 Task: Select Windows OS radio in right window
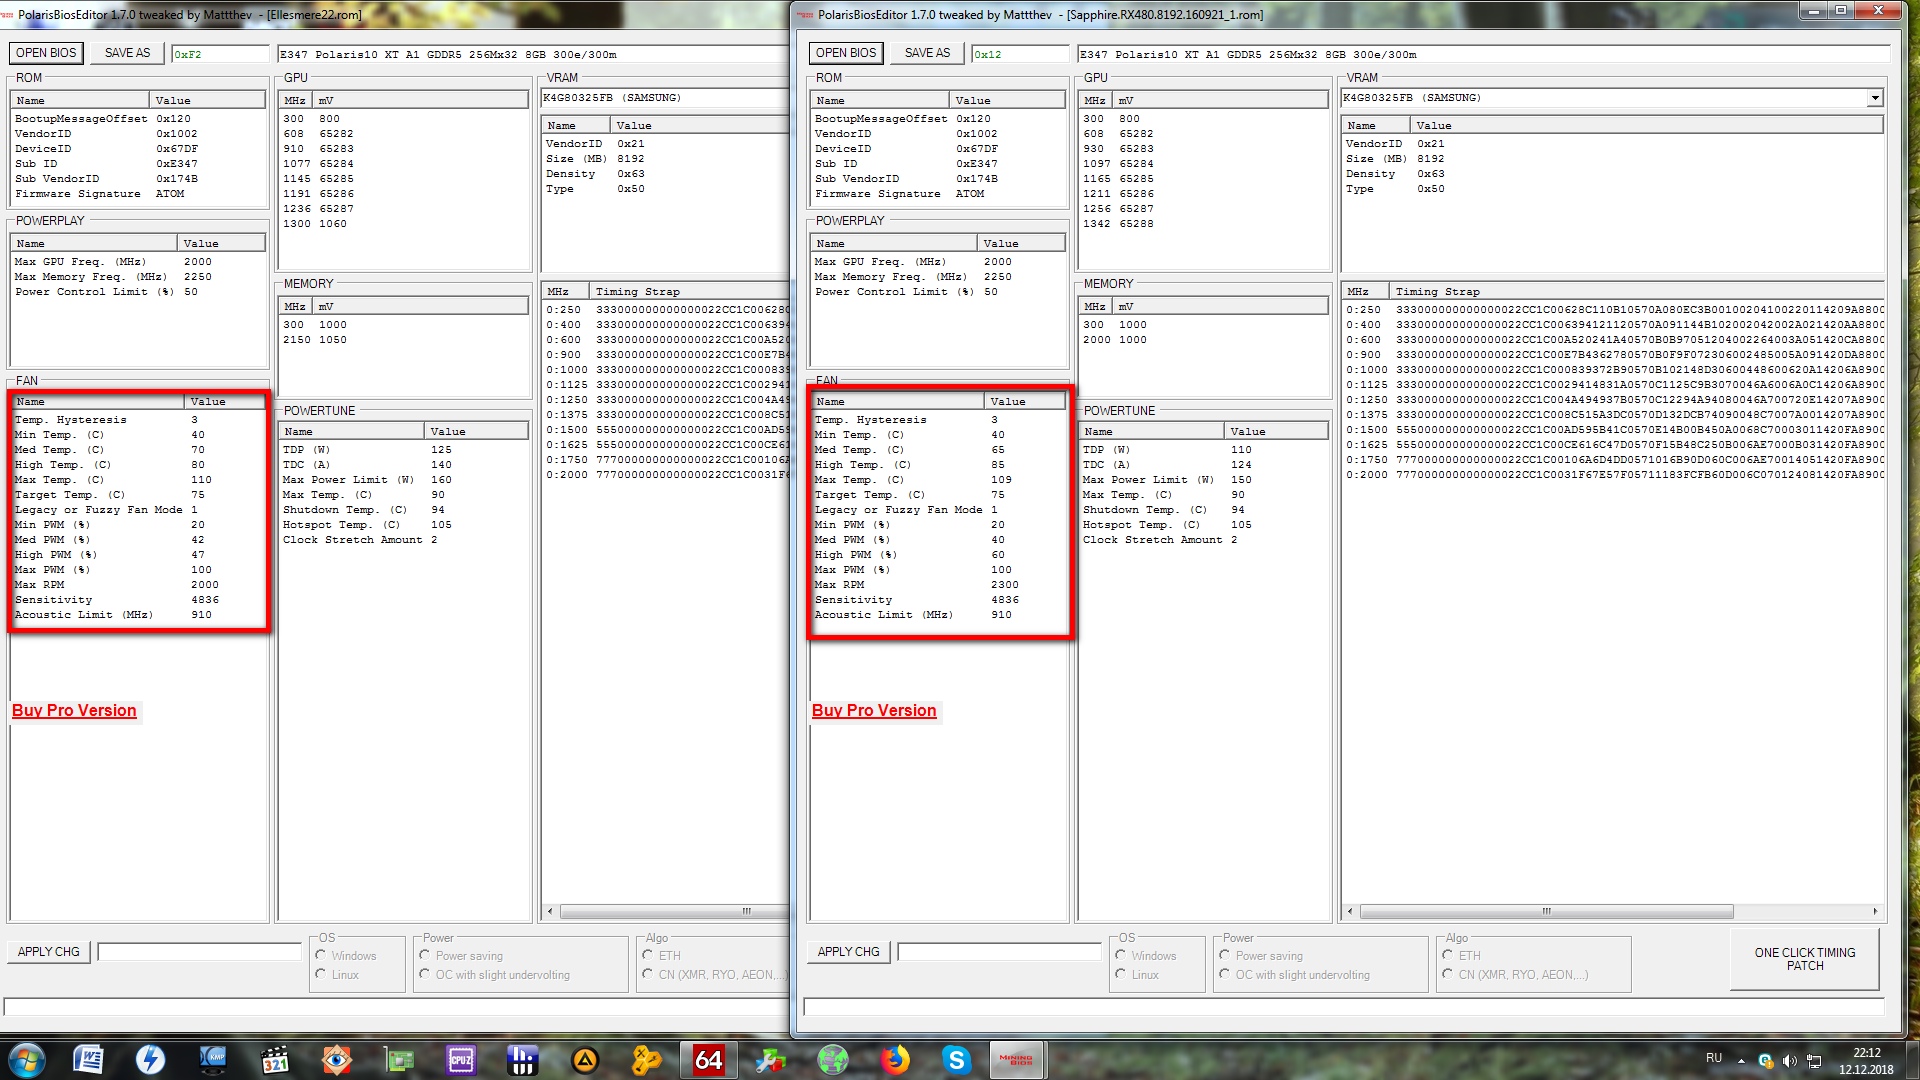pos(1121,955)
